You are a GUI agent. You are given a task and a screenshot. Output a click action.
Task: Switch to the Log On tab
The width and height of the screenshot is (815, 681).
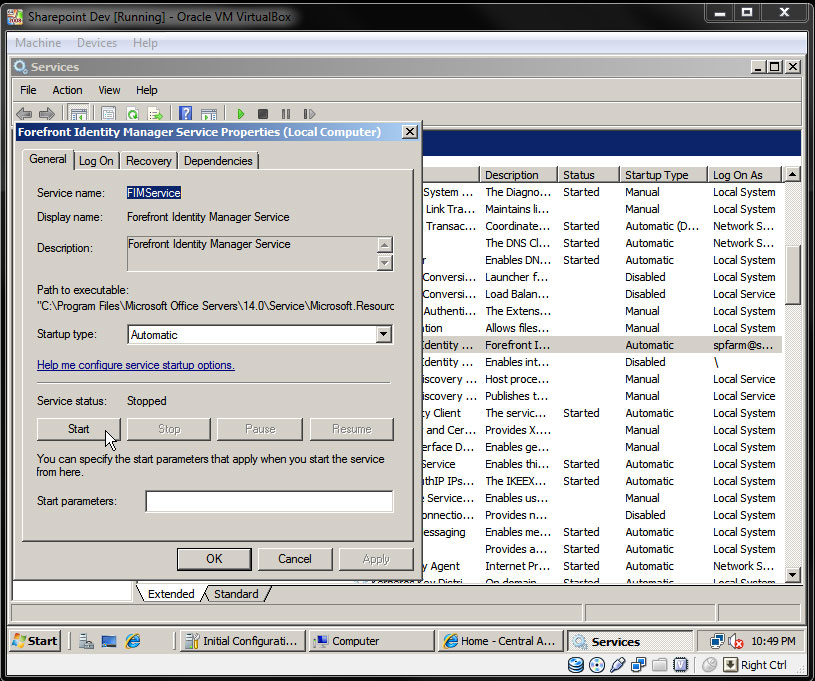coord(96,161)
